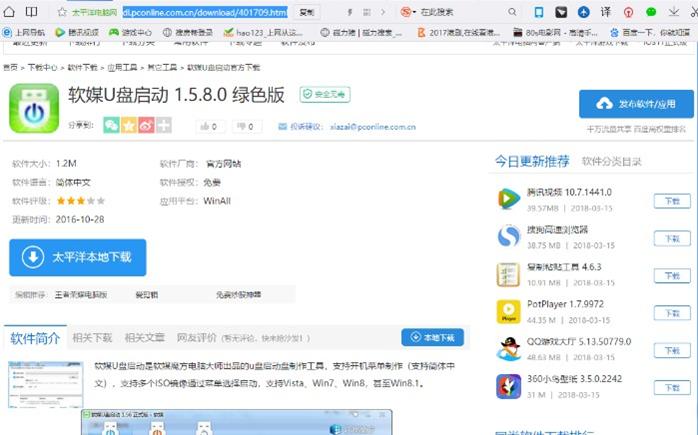
Task: Download QQ游戏大厅 5.13.50779.0
Action: tap(672, 351)
